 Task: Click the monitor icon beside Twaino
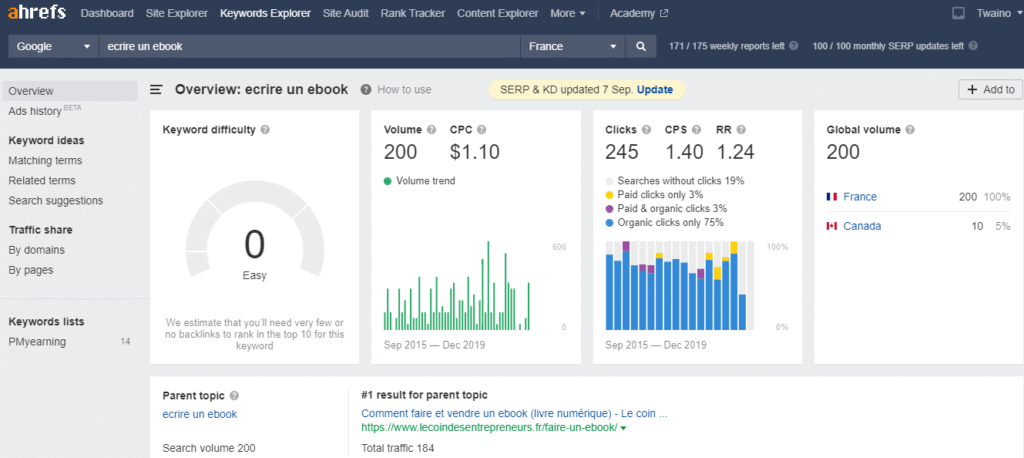(958, 14)
